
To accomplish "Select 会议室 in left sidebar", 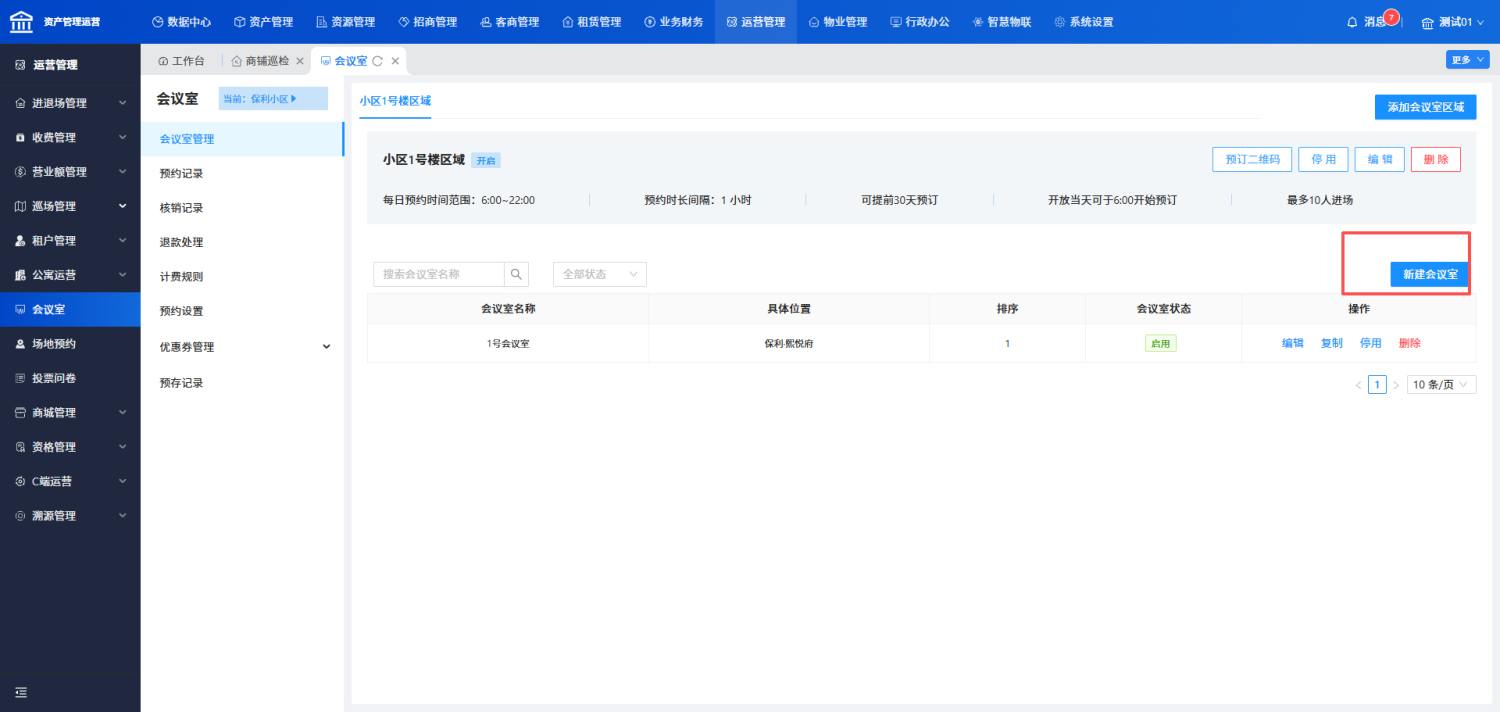I will [70, 309].
